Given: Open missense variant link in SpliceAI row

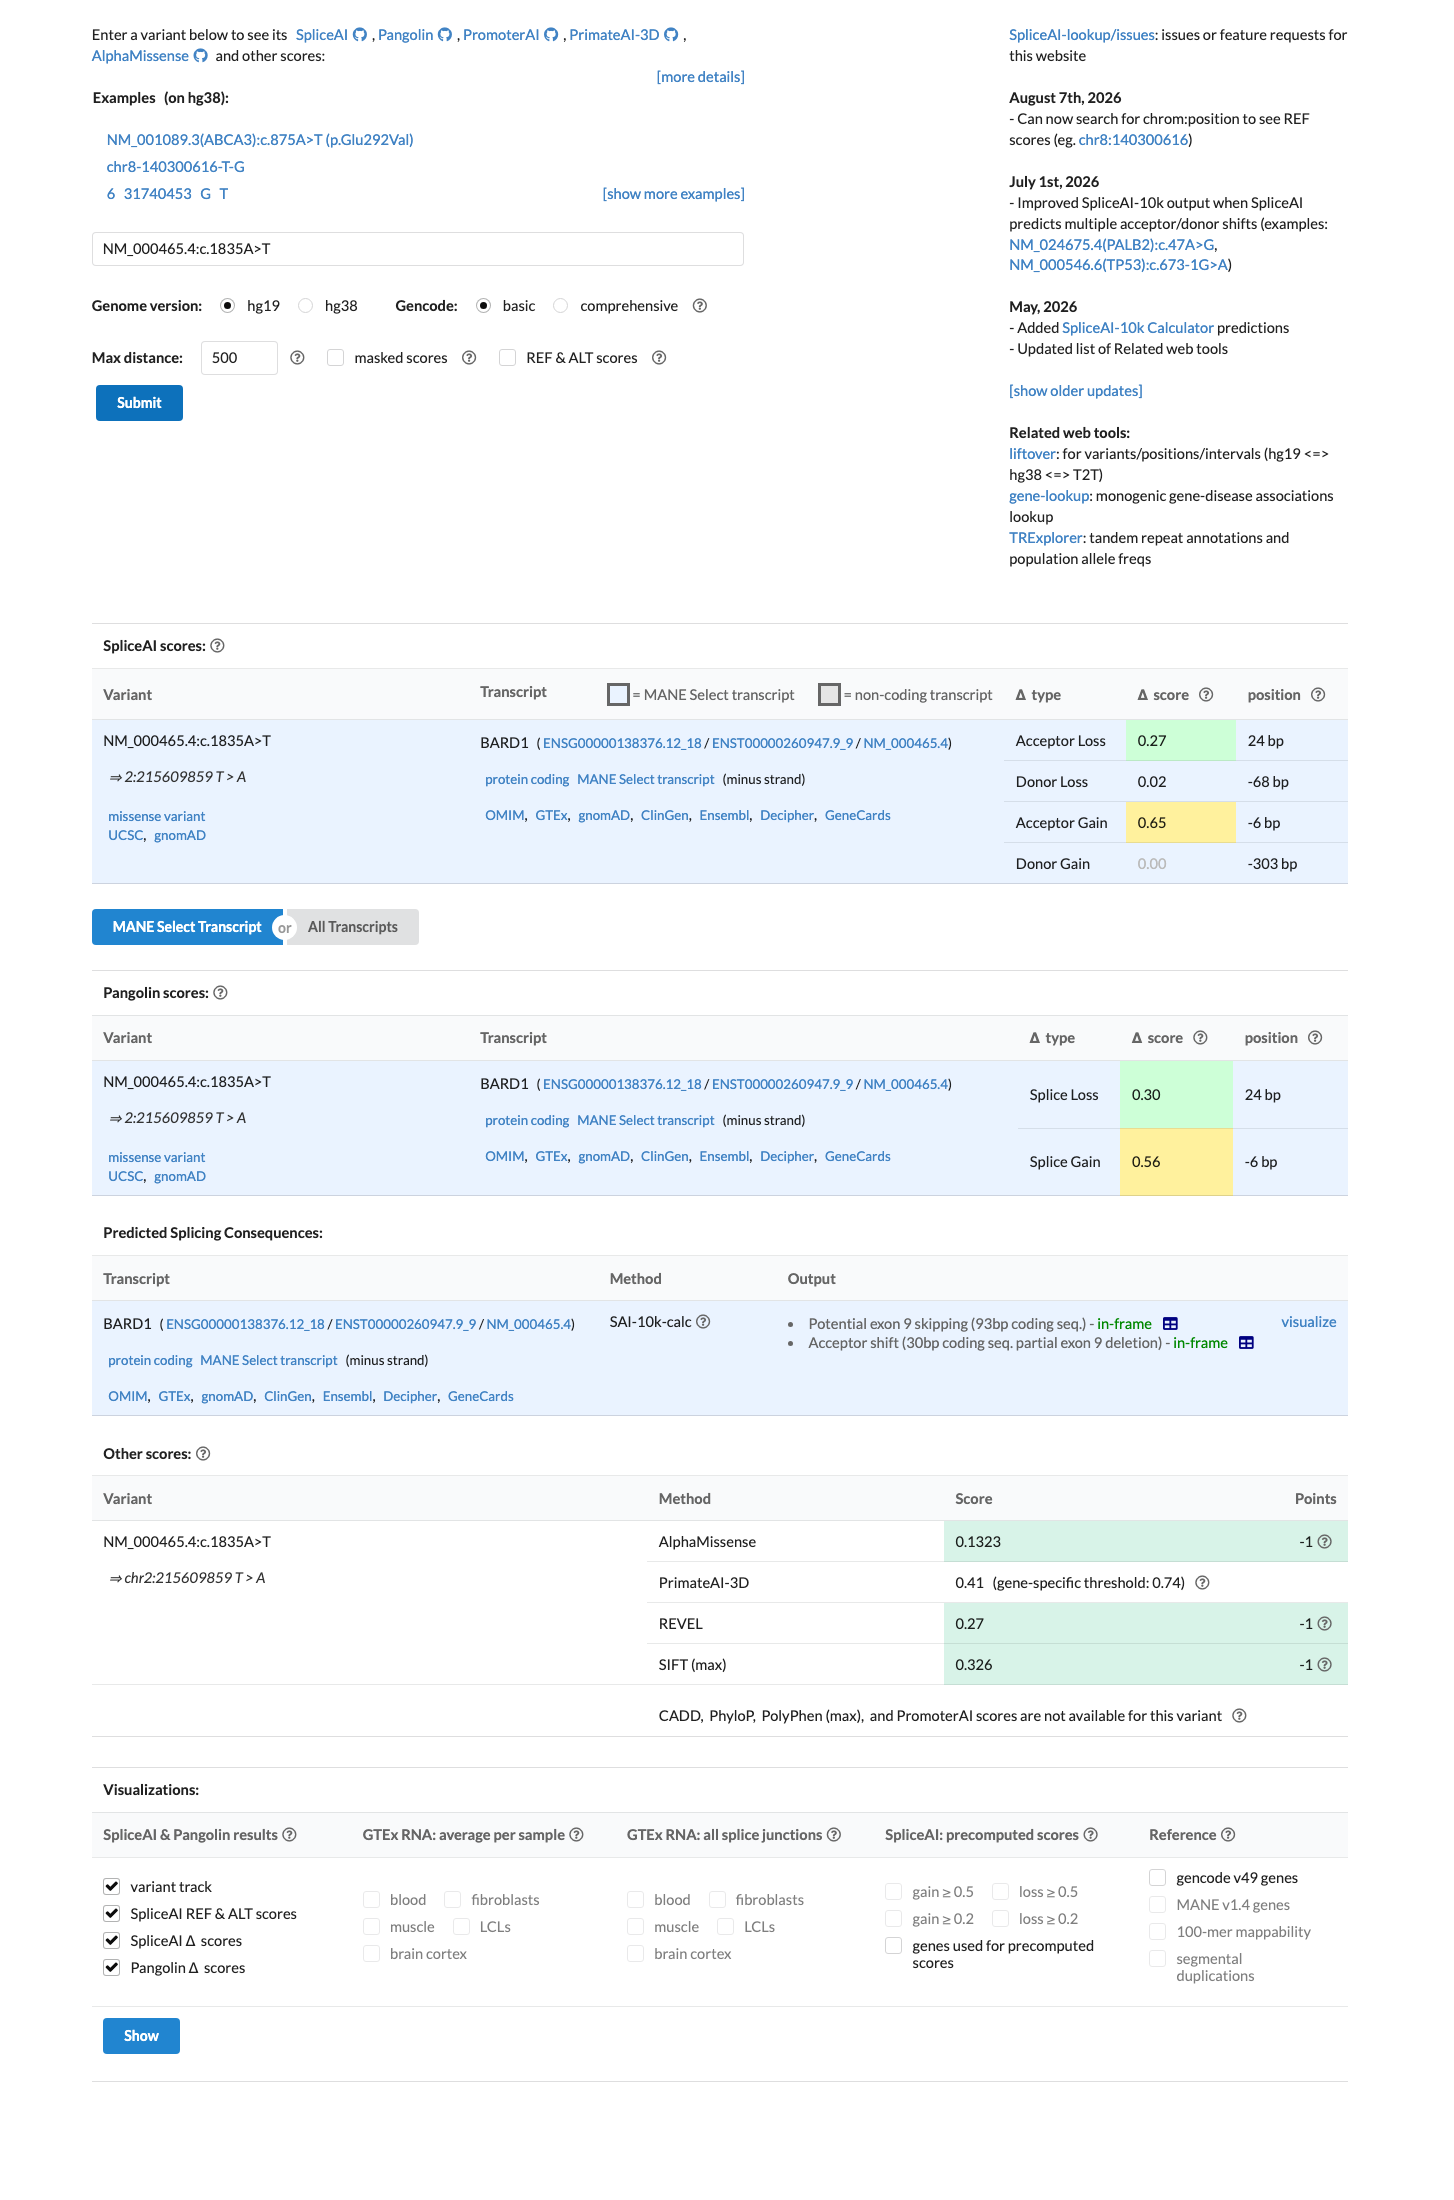Looking at the screenshot, I should click(156, 817).
